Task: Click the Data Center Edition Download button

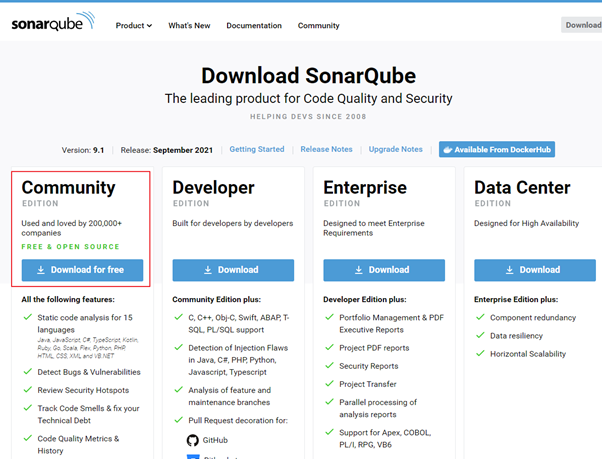Action: (535, 270)
